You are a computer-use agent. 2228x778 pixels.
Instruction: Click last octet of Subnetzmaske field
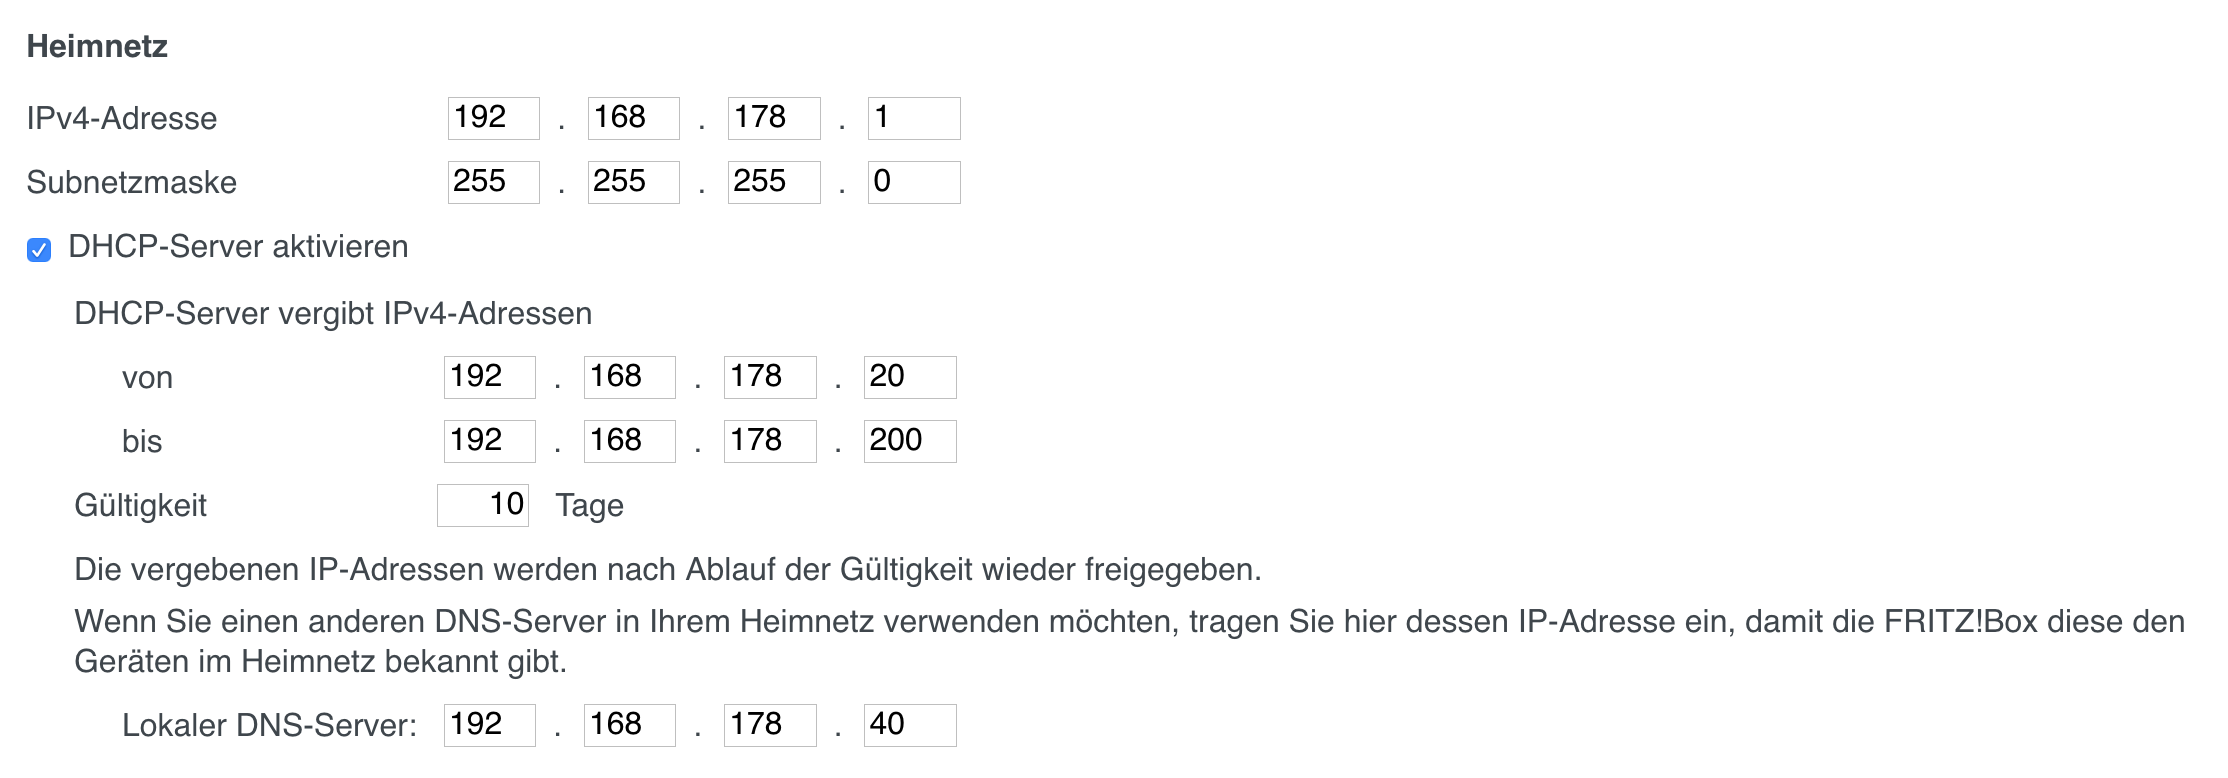913,182
